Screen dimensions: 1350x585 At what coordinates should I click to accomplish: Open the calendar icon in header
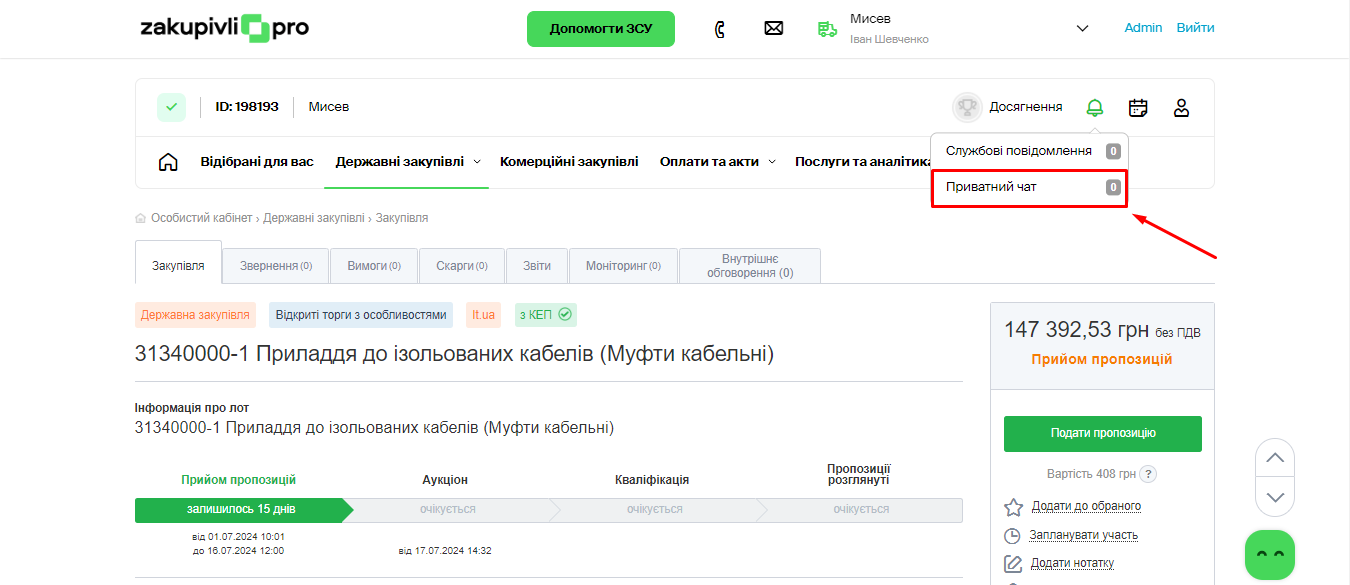pos(1138,107)
